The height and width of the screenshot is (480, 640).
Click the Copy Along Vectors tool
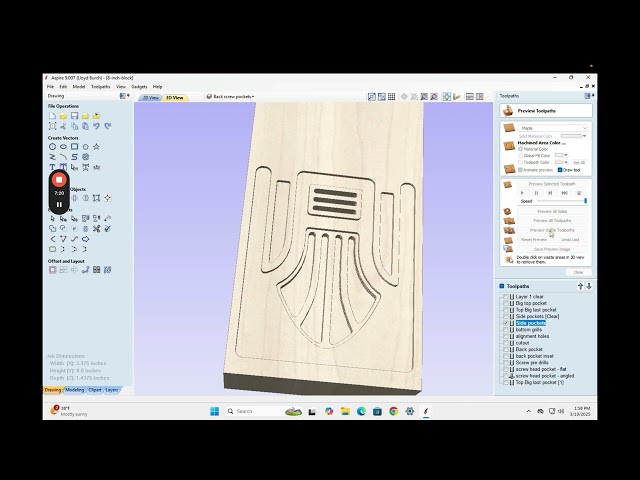(x=85, y=270)
